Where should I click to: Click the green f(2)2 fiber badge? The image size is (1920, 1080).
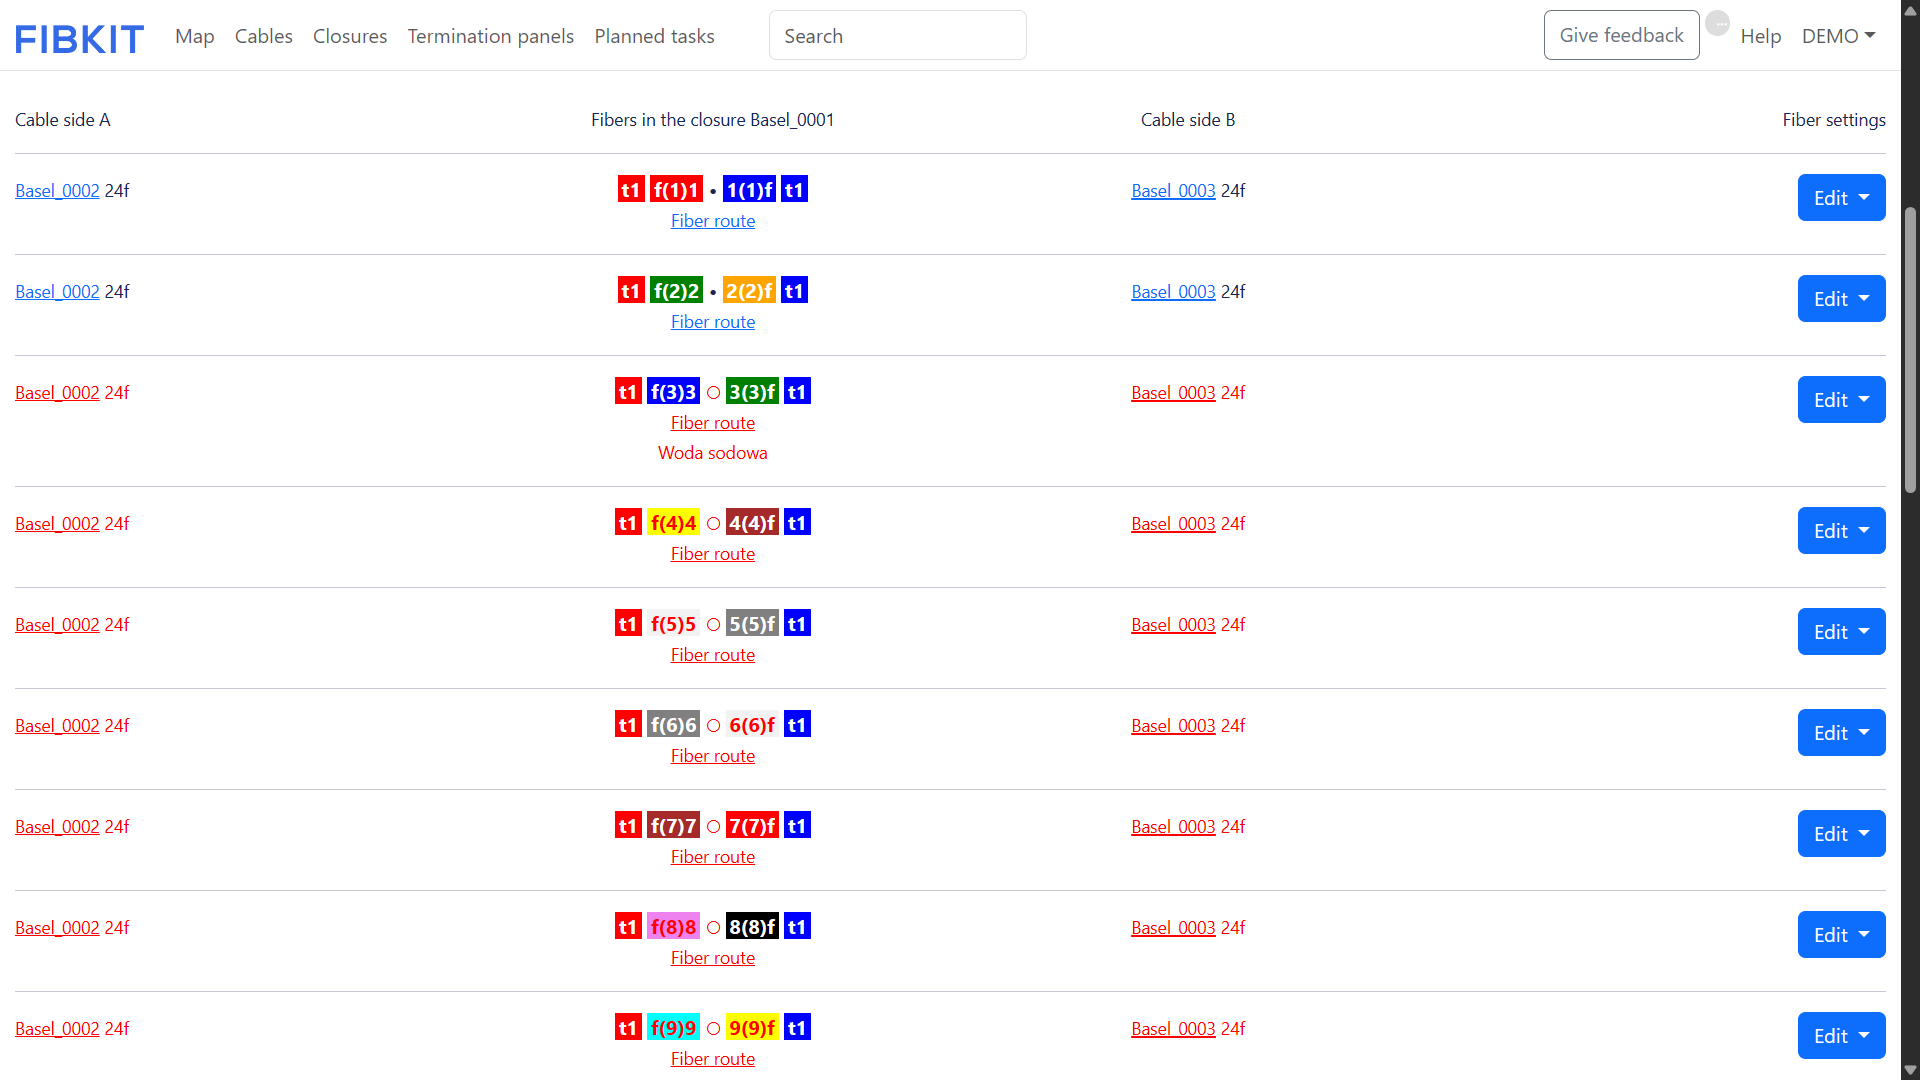676,290
